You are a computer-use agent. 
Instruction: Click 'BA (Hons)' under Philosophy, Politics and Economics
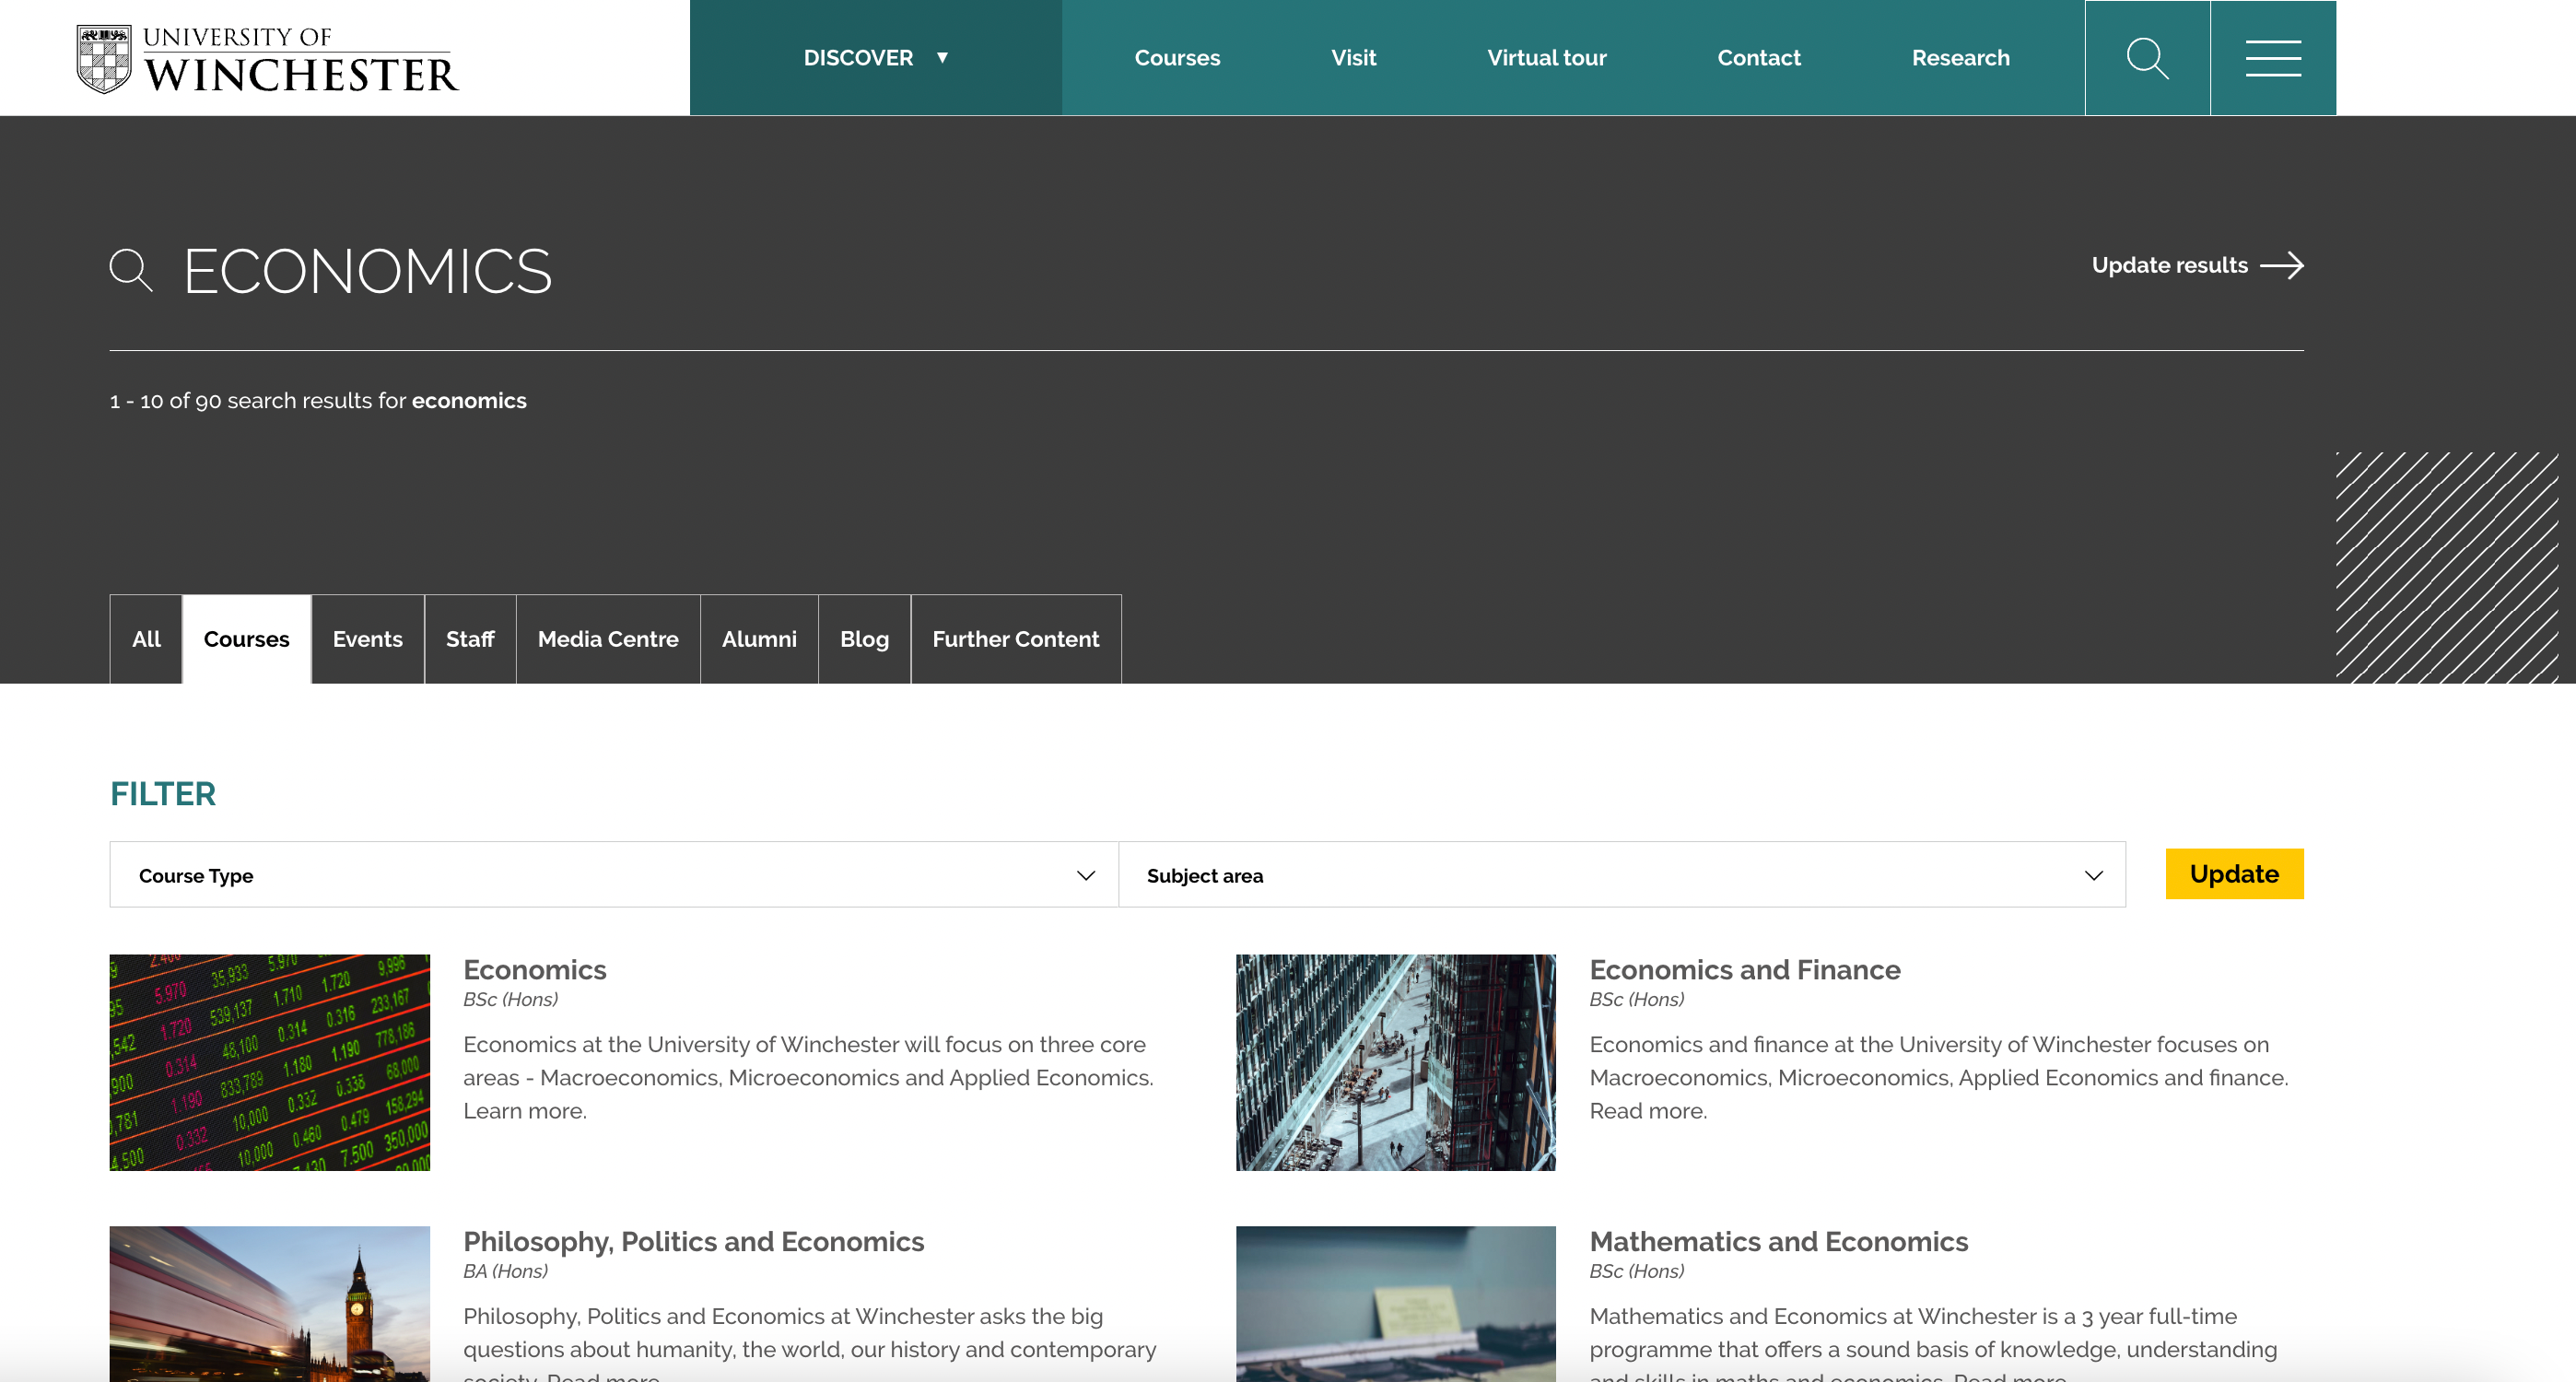point(505,1271)
